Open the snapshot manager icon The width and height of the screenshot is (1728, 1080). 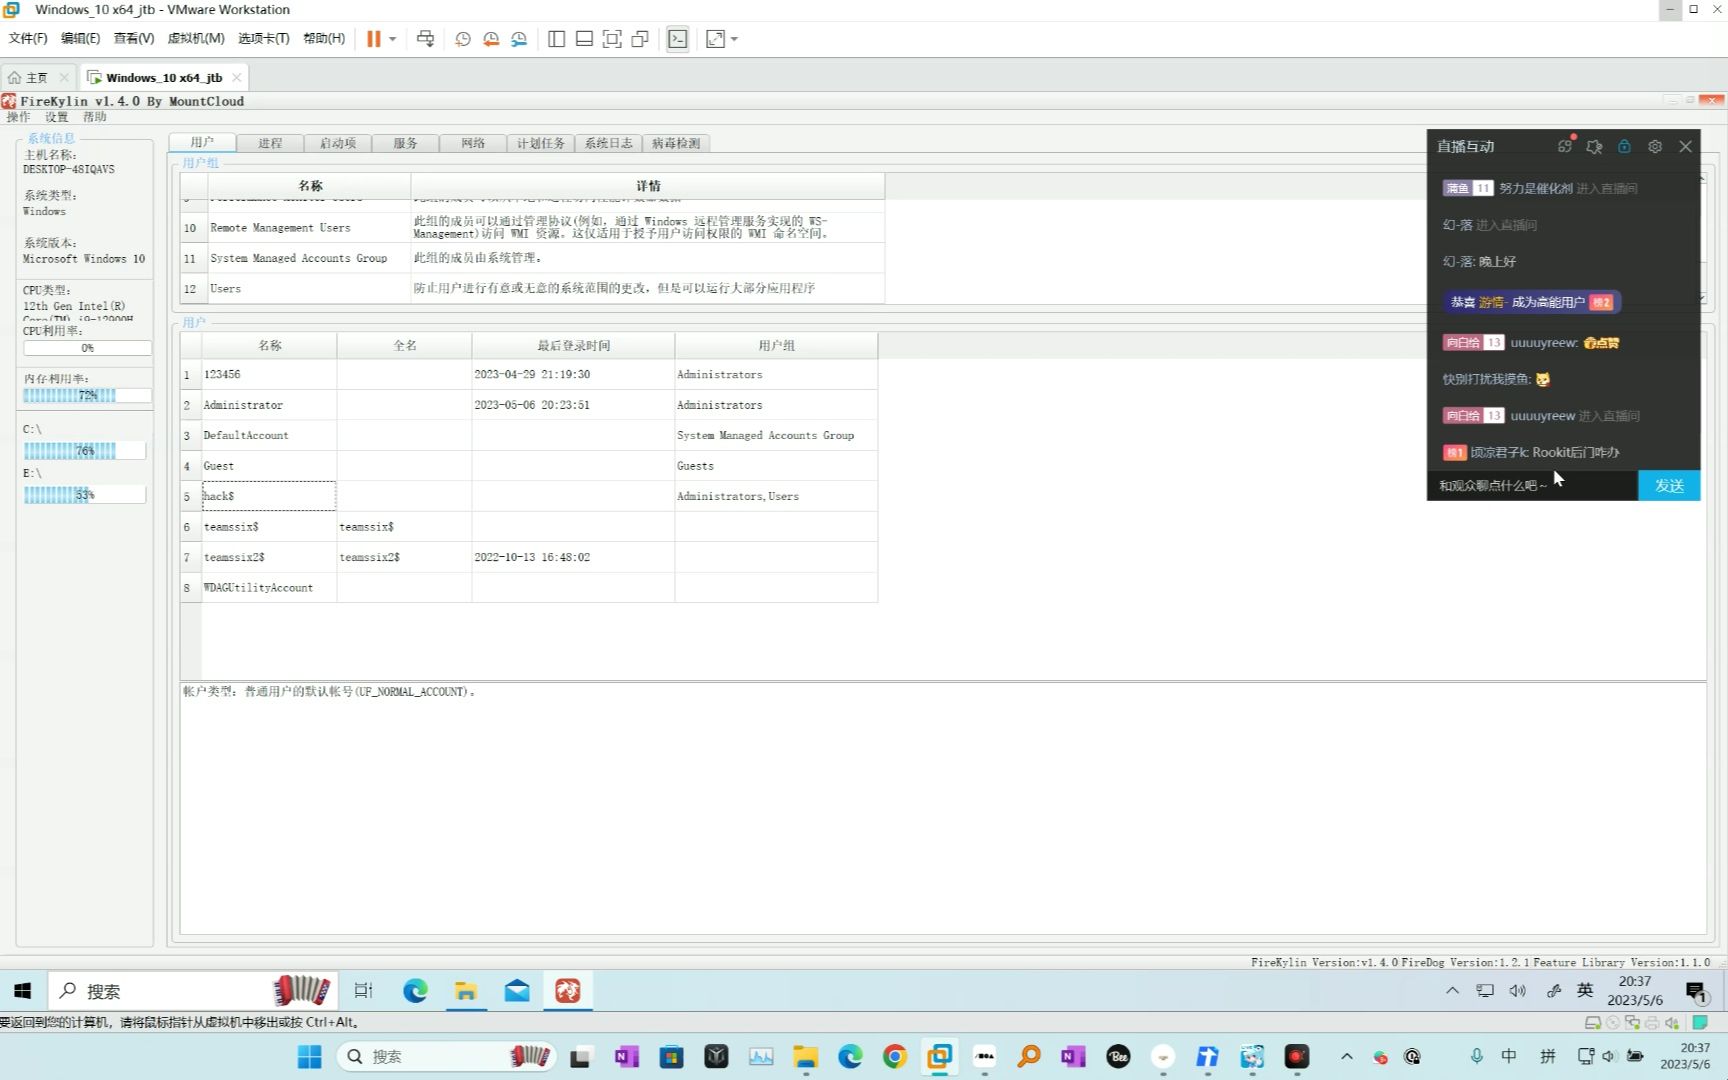click(519, 39)
